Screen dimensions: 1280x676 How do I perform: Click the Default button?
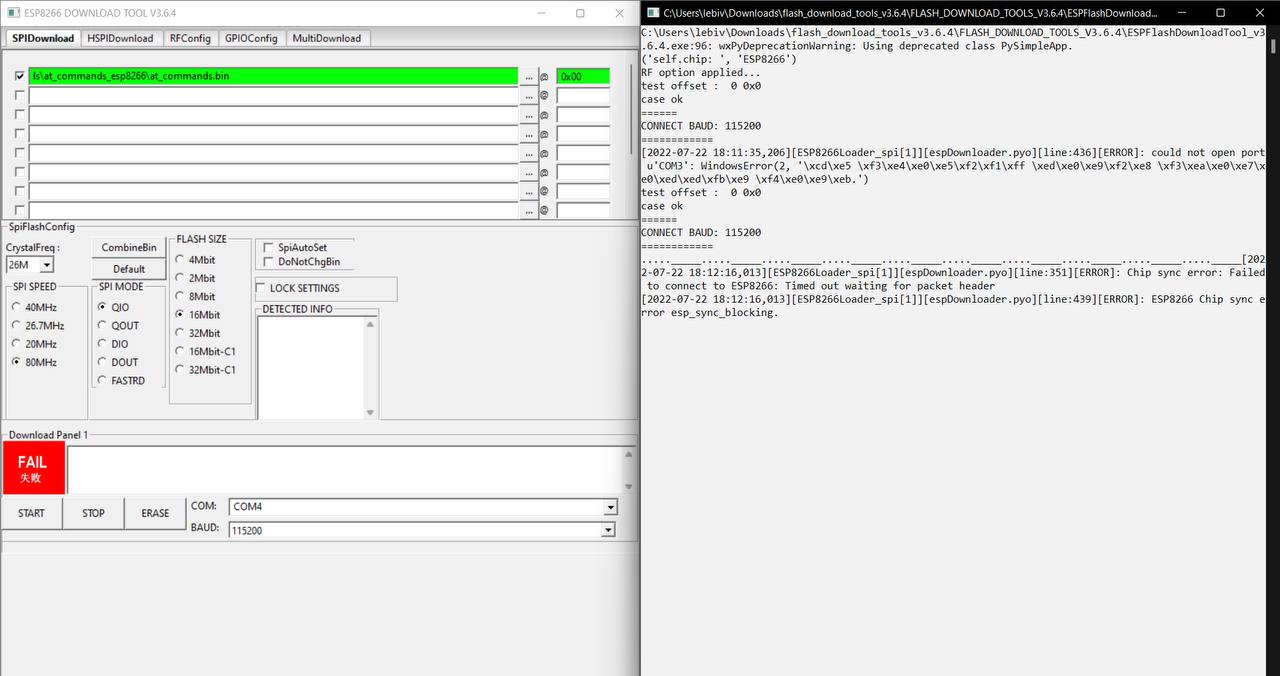click(129, 269)
